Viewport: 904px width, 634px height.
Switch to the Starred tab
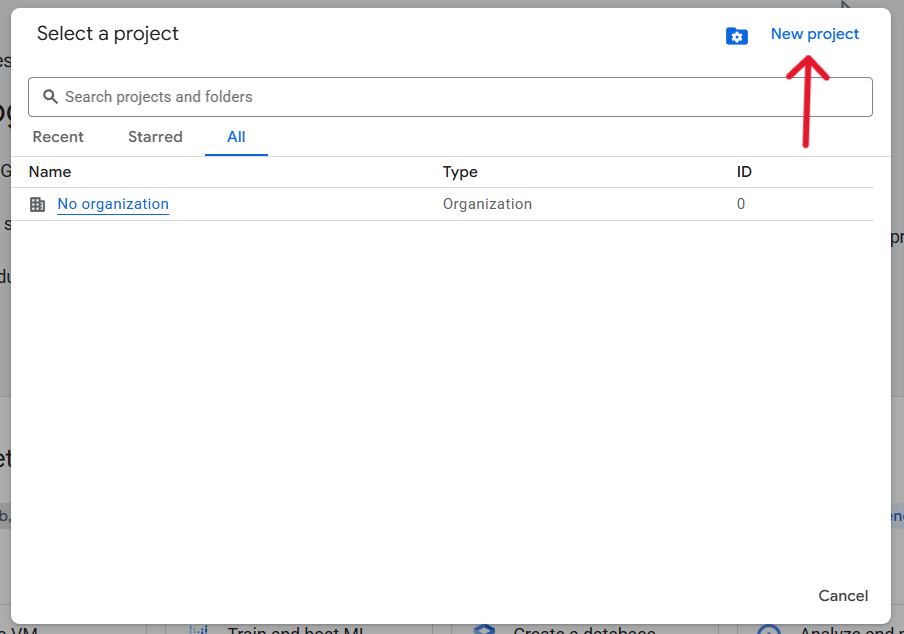155,137
